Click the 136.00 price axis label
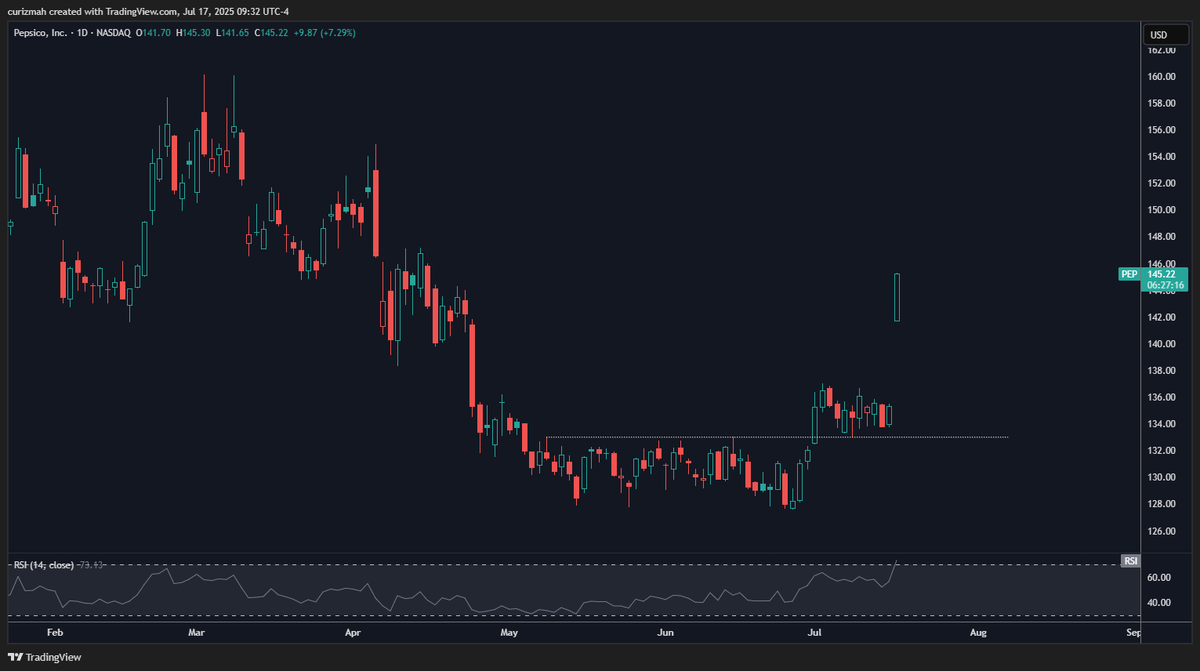The image size is (1200, 671). 1161,397
